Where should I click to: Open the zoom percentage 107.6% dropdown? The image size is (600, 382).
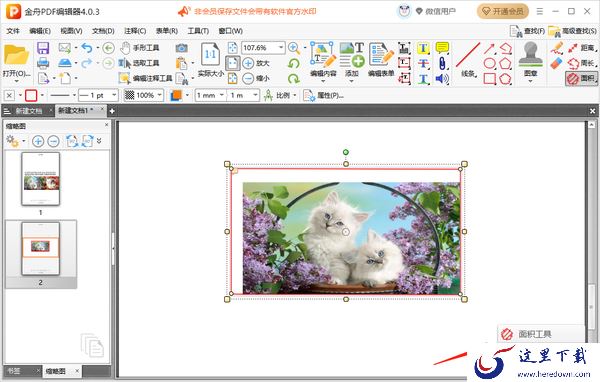point(281,47)
